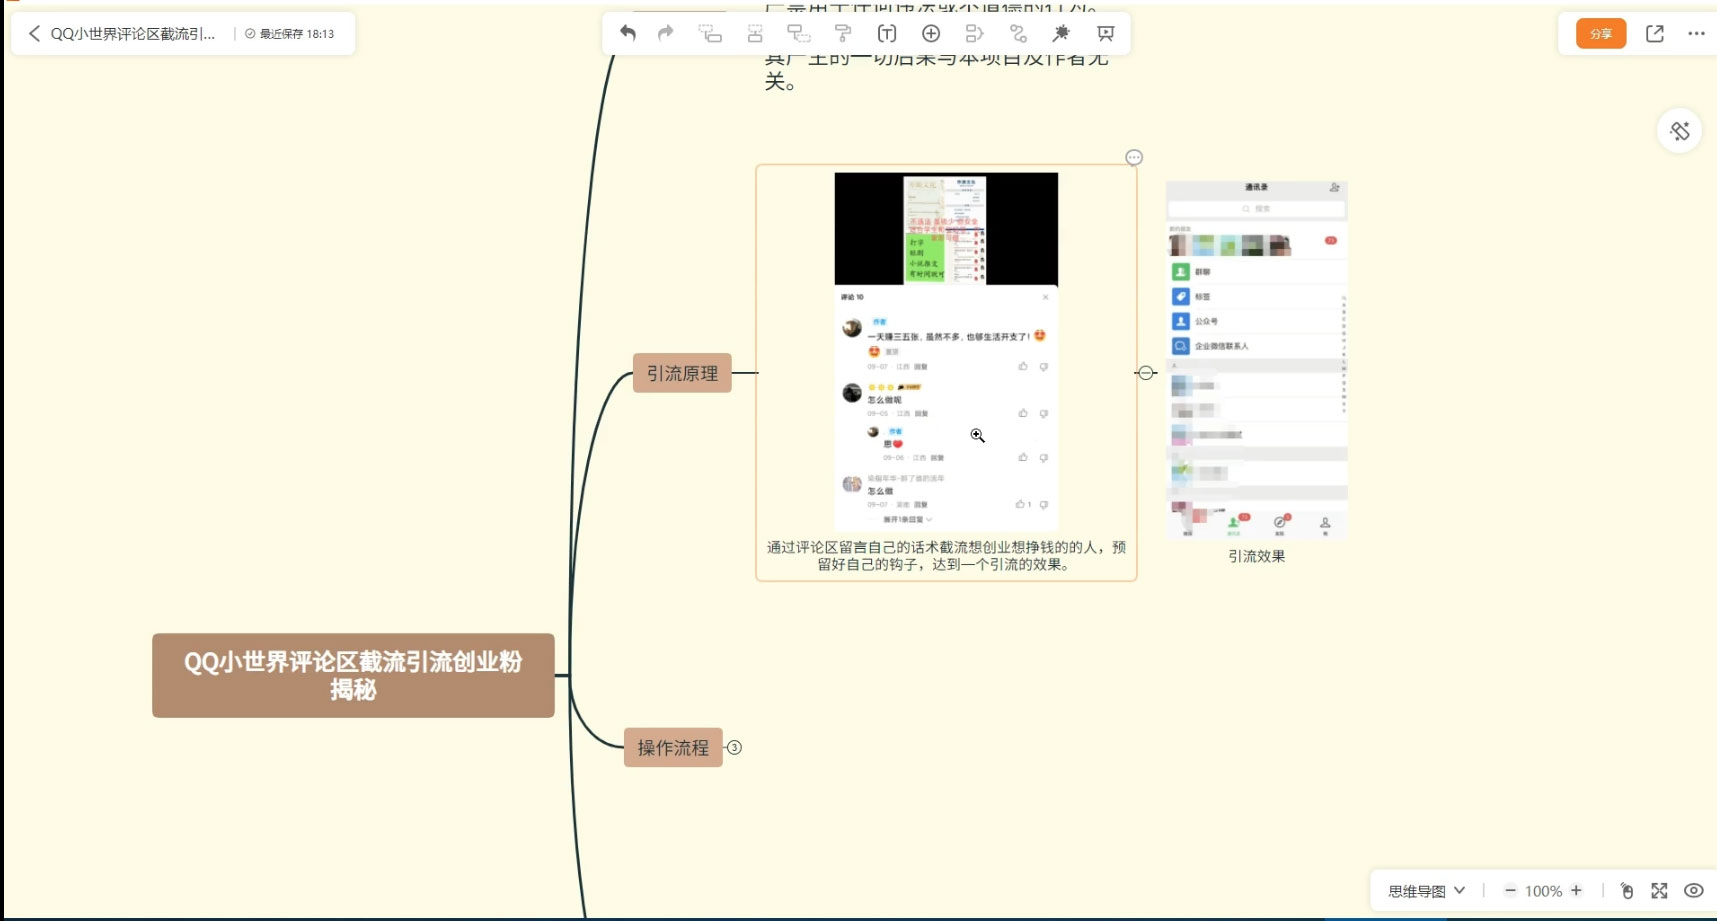Insert a text label with the [T] icon
The width and height of the screenshot is (1717, 921).
point(887,33)
